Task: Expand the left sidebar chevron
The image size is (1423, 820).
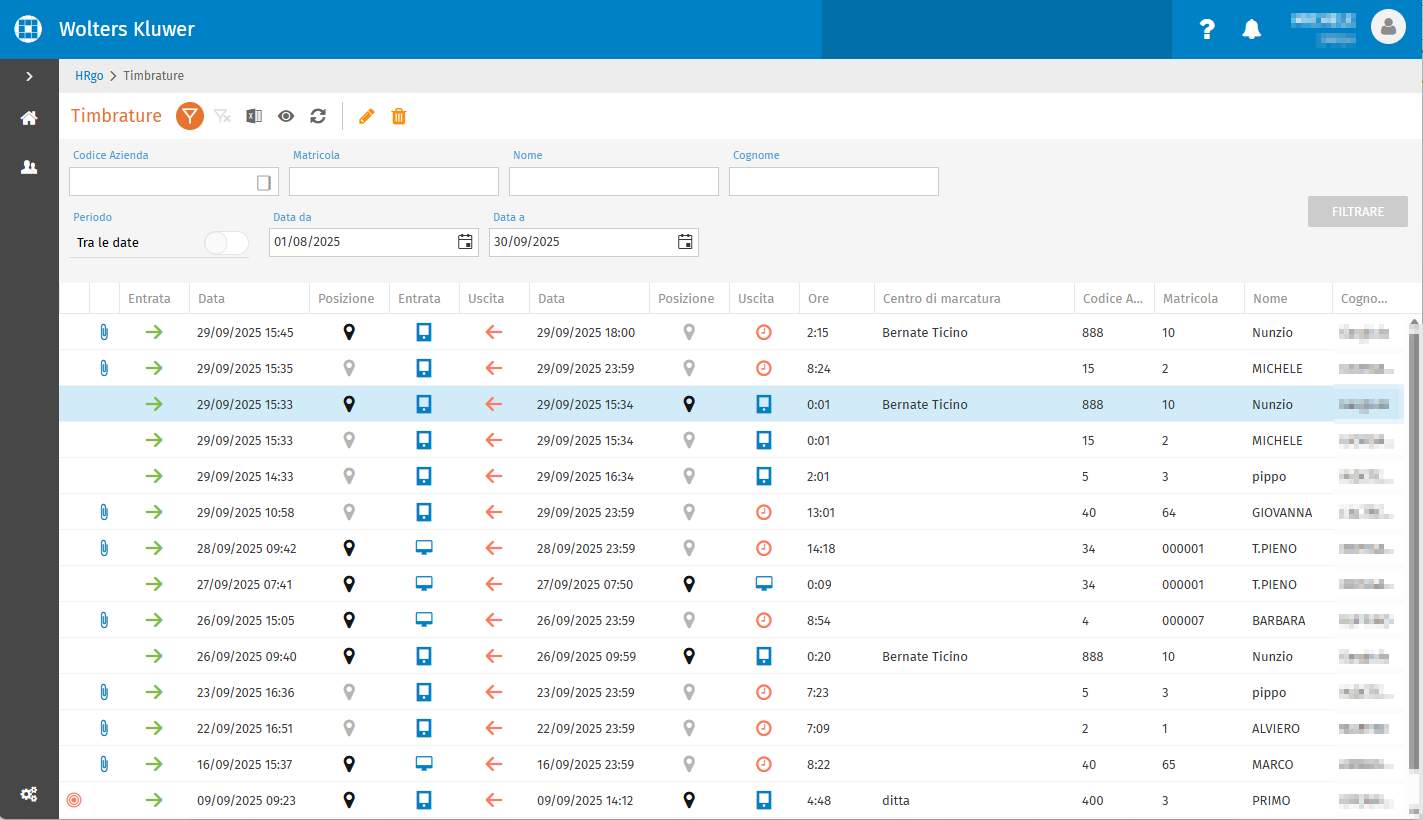Action: point(29,76)
